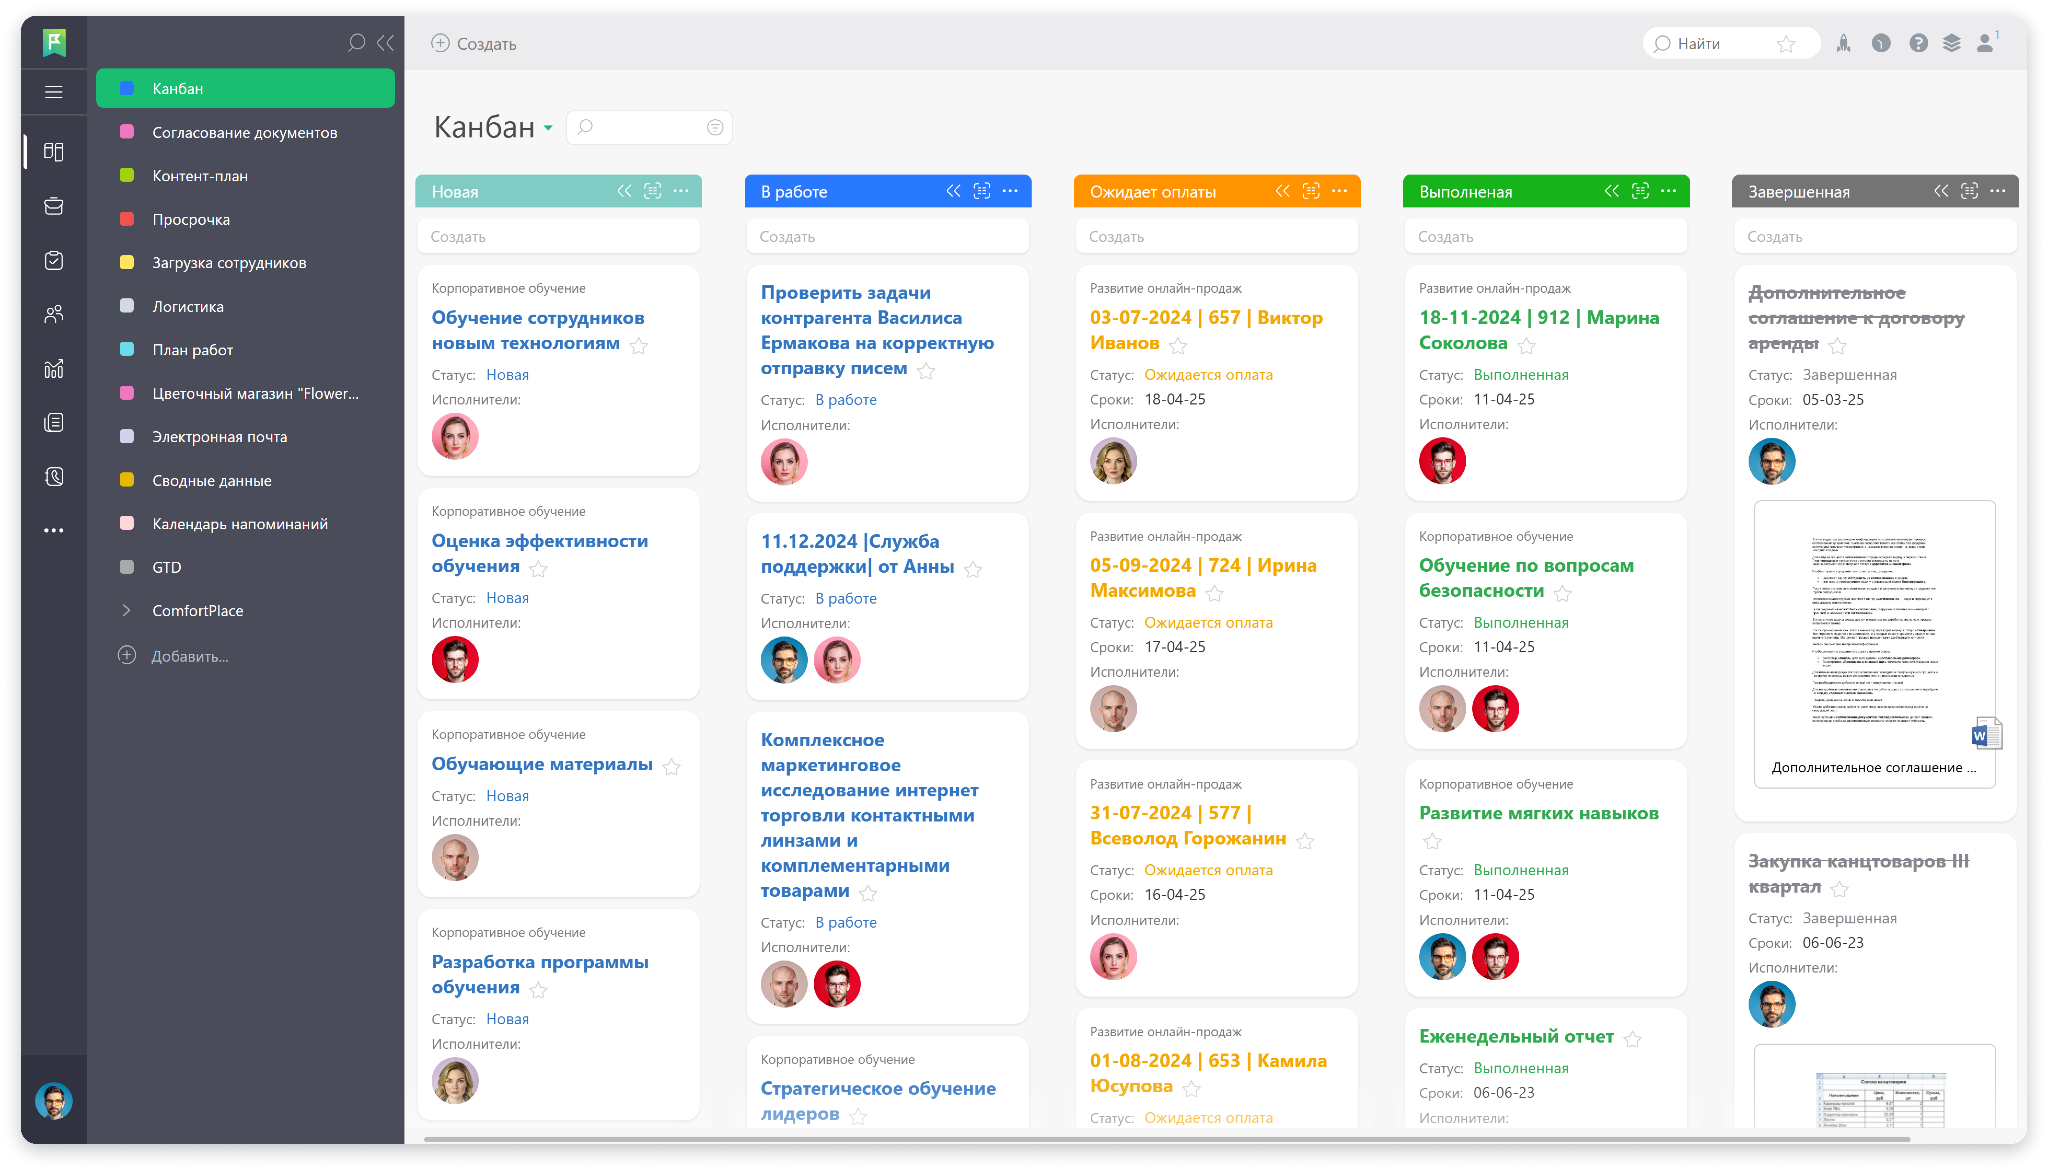Image resolution: width=2048 pixels, height=1170 pixels.
Task: Click the red color square next to Просрочка
Action: (127, 219)
